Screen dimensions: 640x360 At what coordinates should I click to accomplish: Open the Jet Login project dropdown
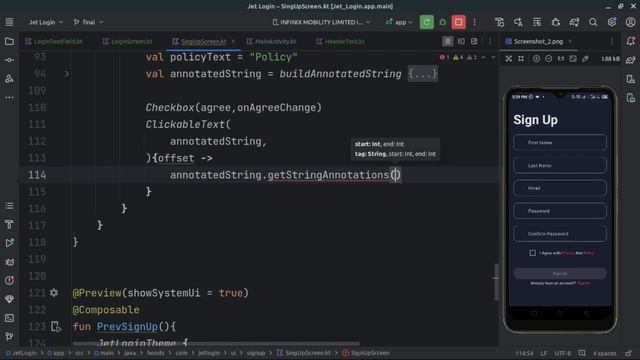click(45, 22)
